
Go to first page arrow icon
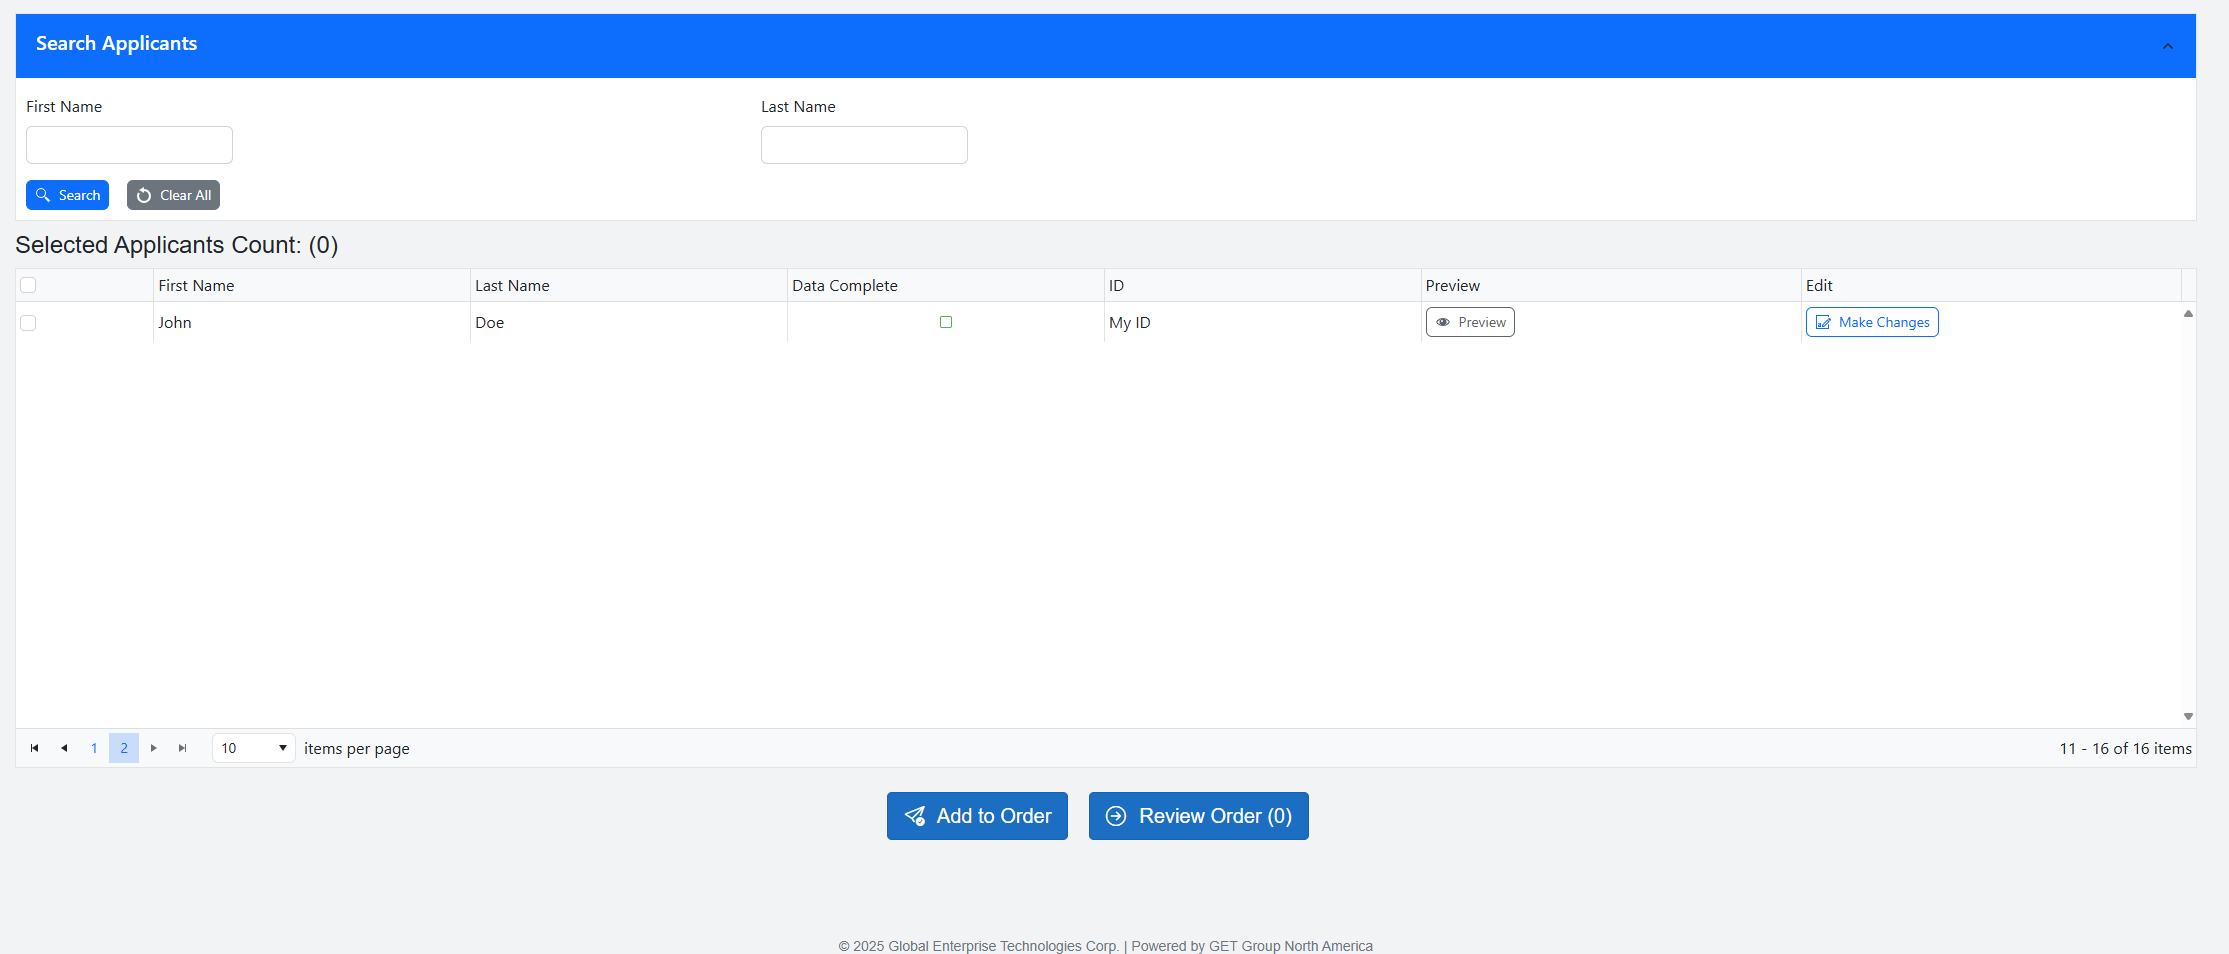pos(35,748)
